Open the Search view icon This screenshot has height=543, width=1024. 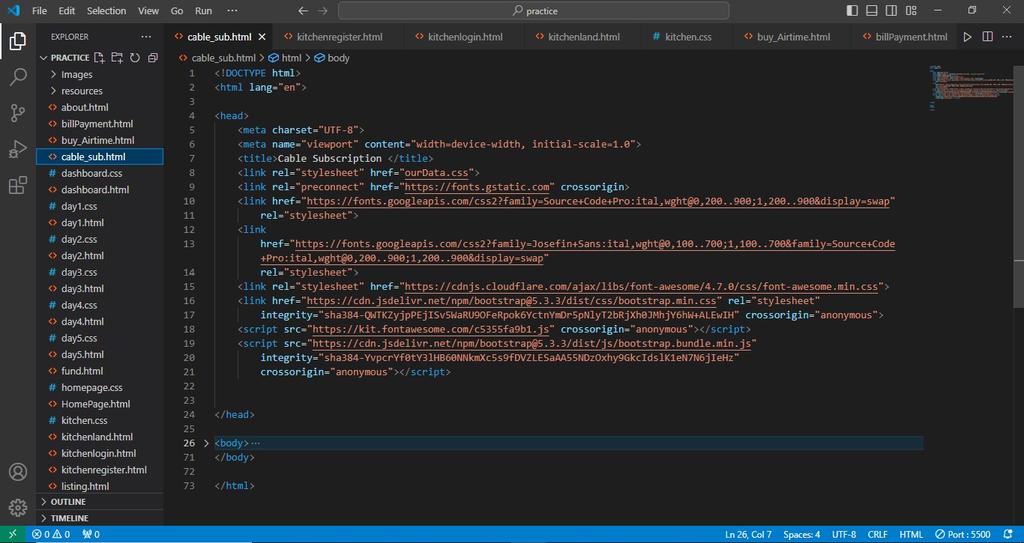click(18, 77)
